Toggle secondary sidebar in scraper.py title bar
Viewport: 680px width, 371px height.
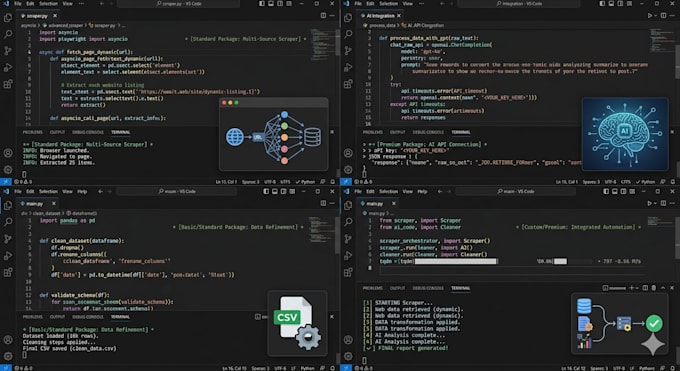pos(280,3)
